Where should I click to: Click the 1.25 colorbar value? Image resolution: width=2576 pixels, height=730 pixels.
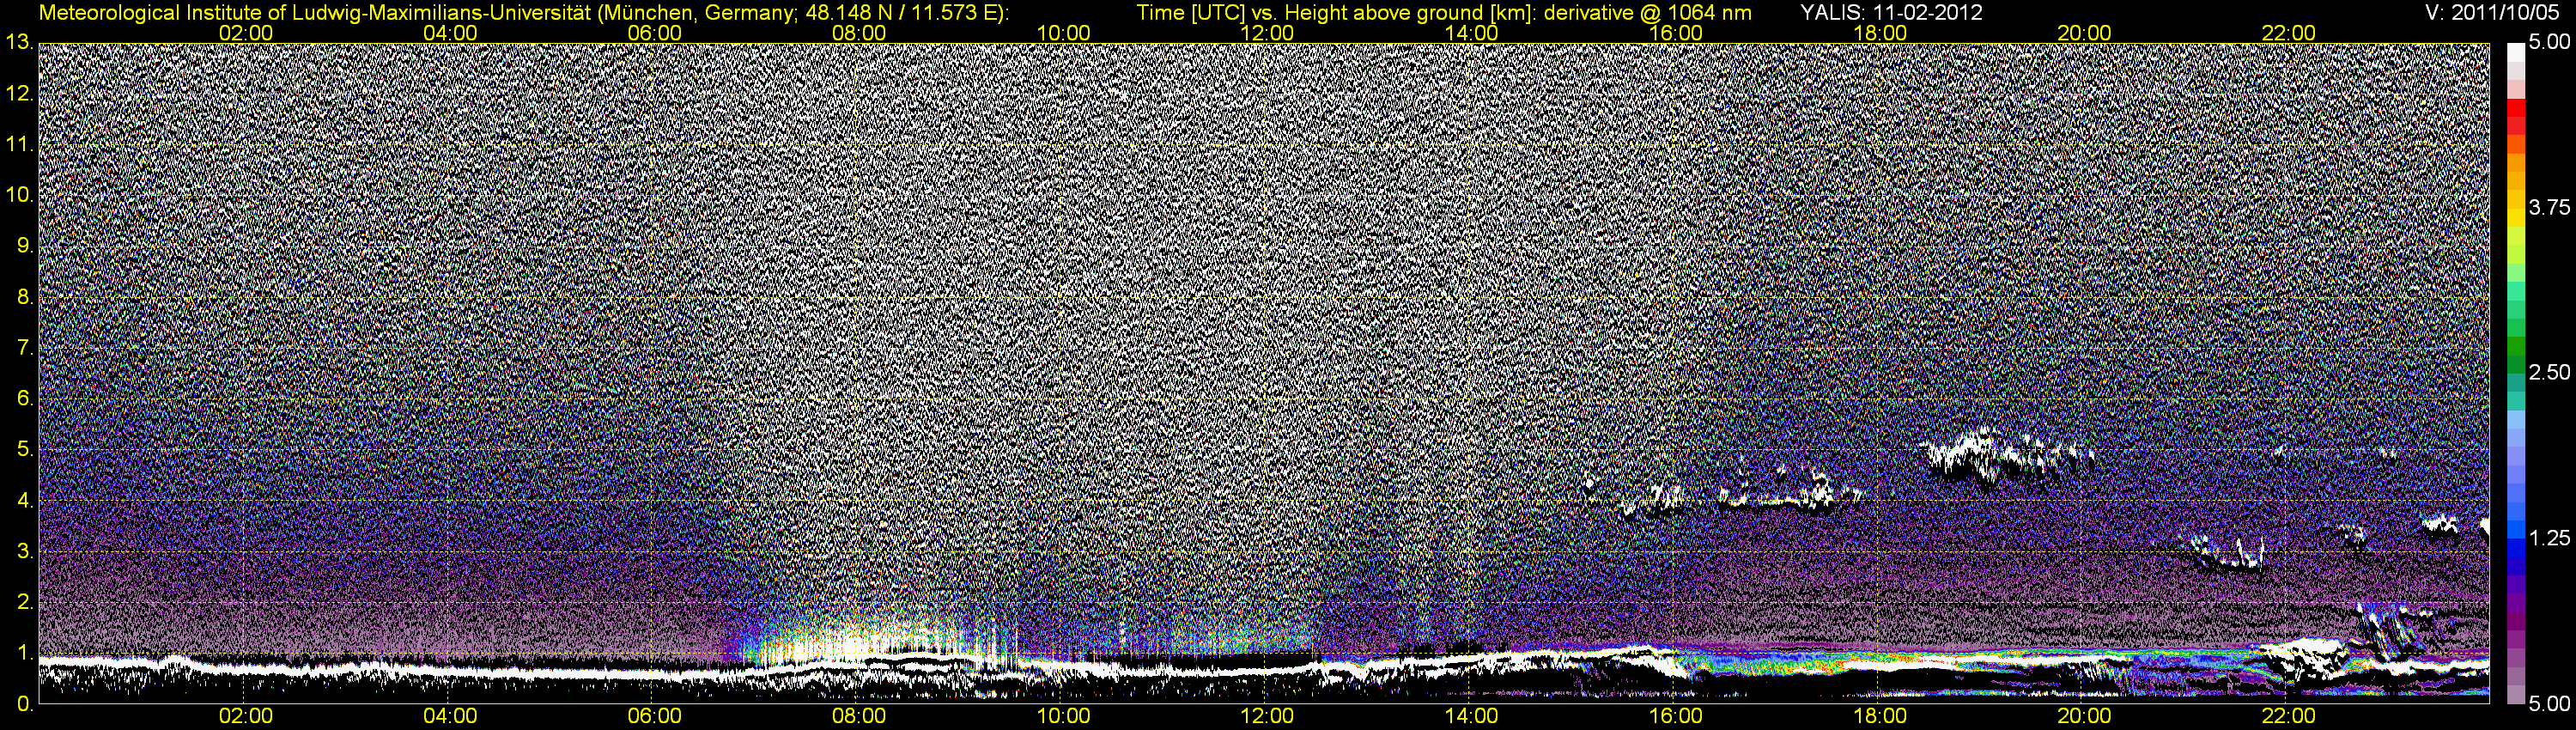2549,538
